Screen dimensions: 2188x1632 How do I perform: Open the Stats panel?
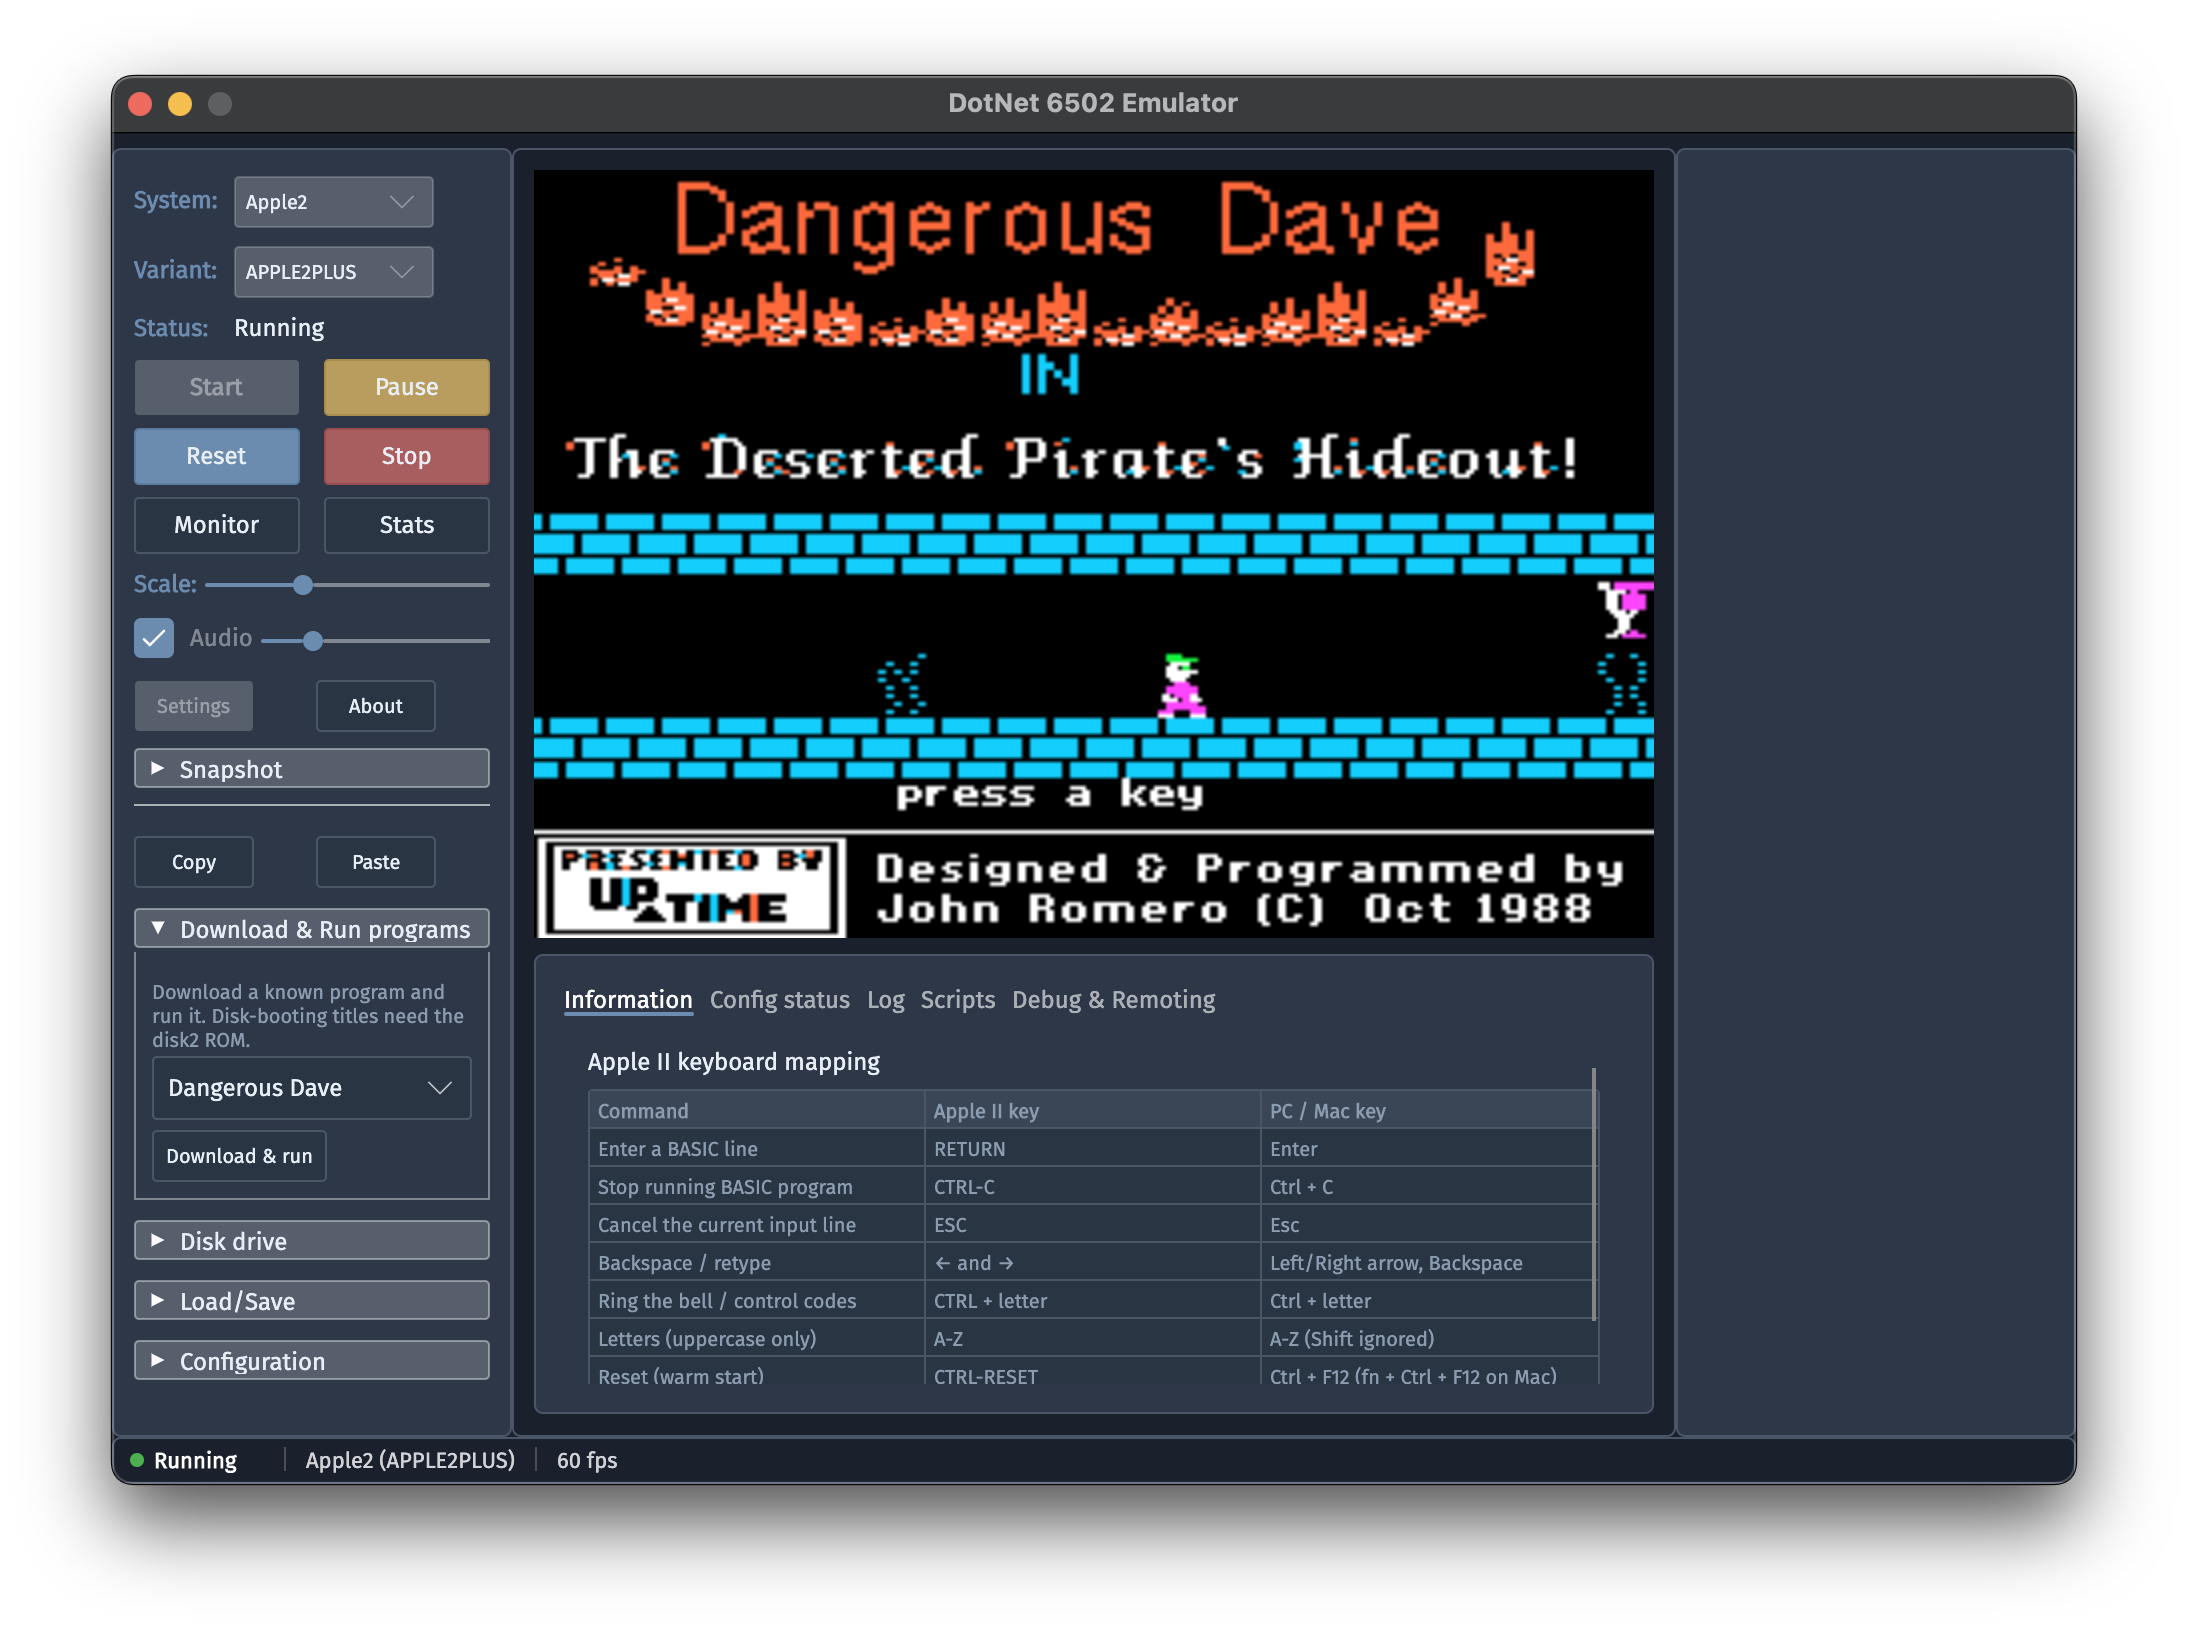[x=406, y=525]
